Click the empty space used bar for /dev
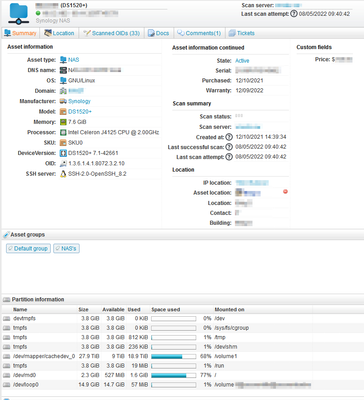 click(173, 319)
